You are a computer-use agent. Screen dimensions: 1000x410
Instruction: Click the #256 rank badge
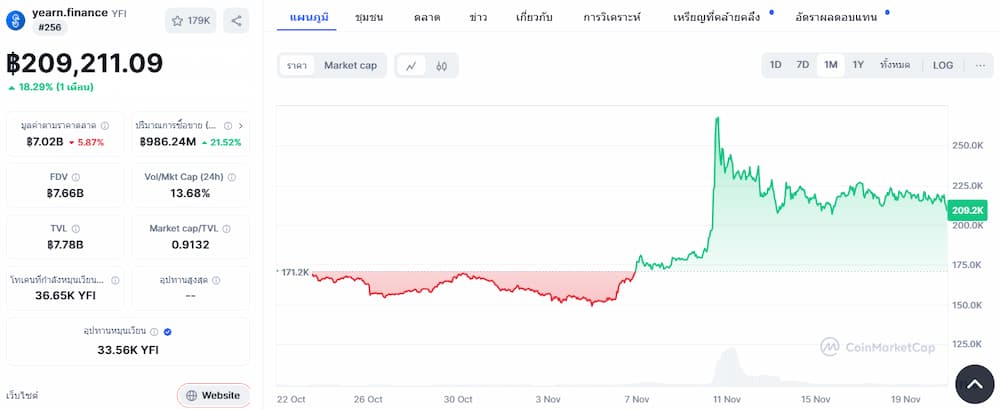[x=49, y=27]
